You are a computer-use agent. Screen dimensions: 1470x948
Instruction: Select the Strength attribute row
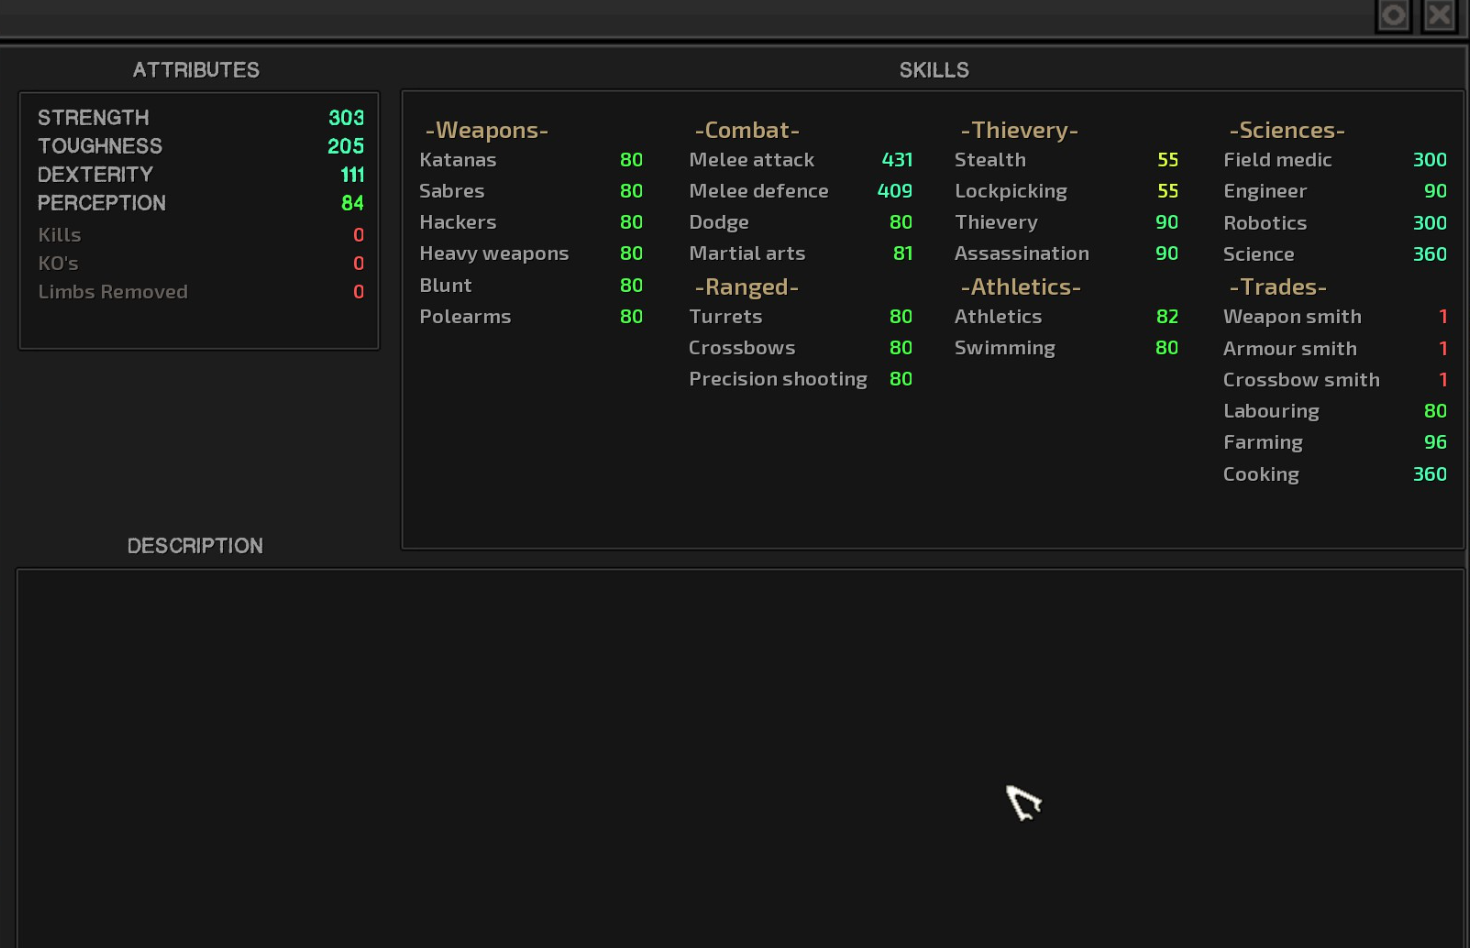pyautogui.click(x=200, y=118)
